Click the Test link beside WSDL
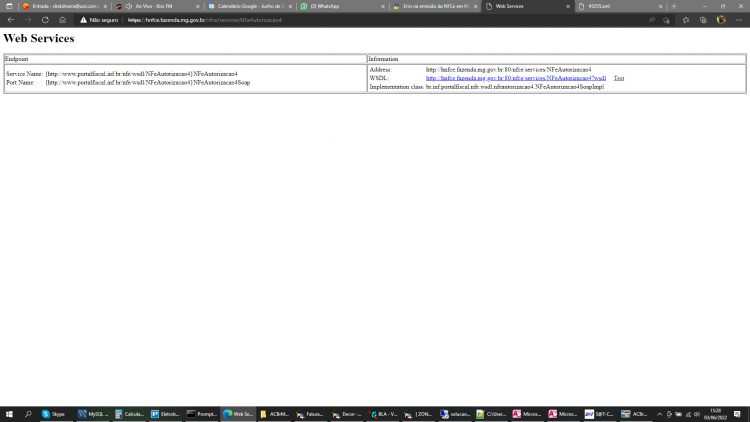 click(x=618, y=78)
